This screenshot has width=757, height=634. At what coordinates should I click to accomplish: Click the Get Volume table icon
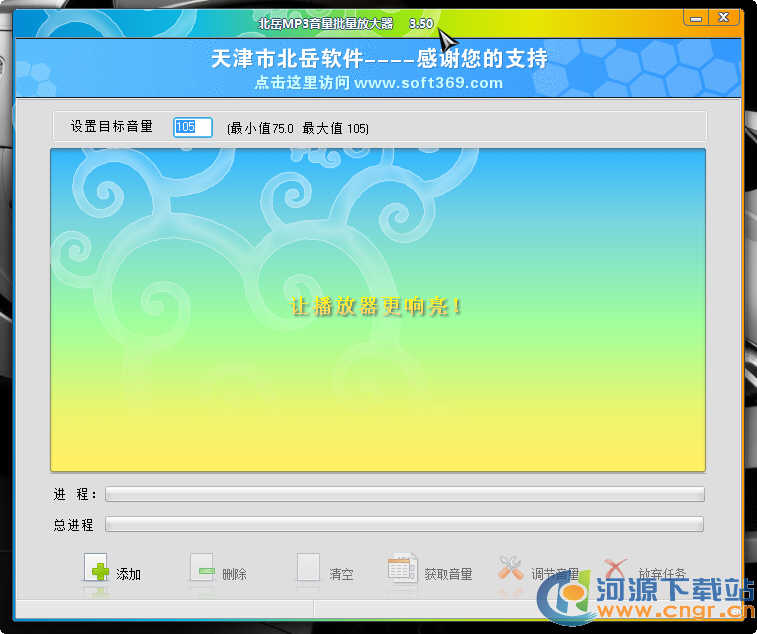click(x=402, y=568)
